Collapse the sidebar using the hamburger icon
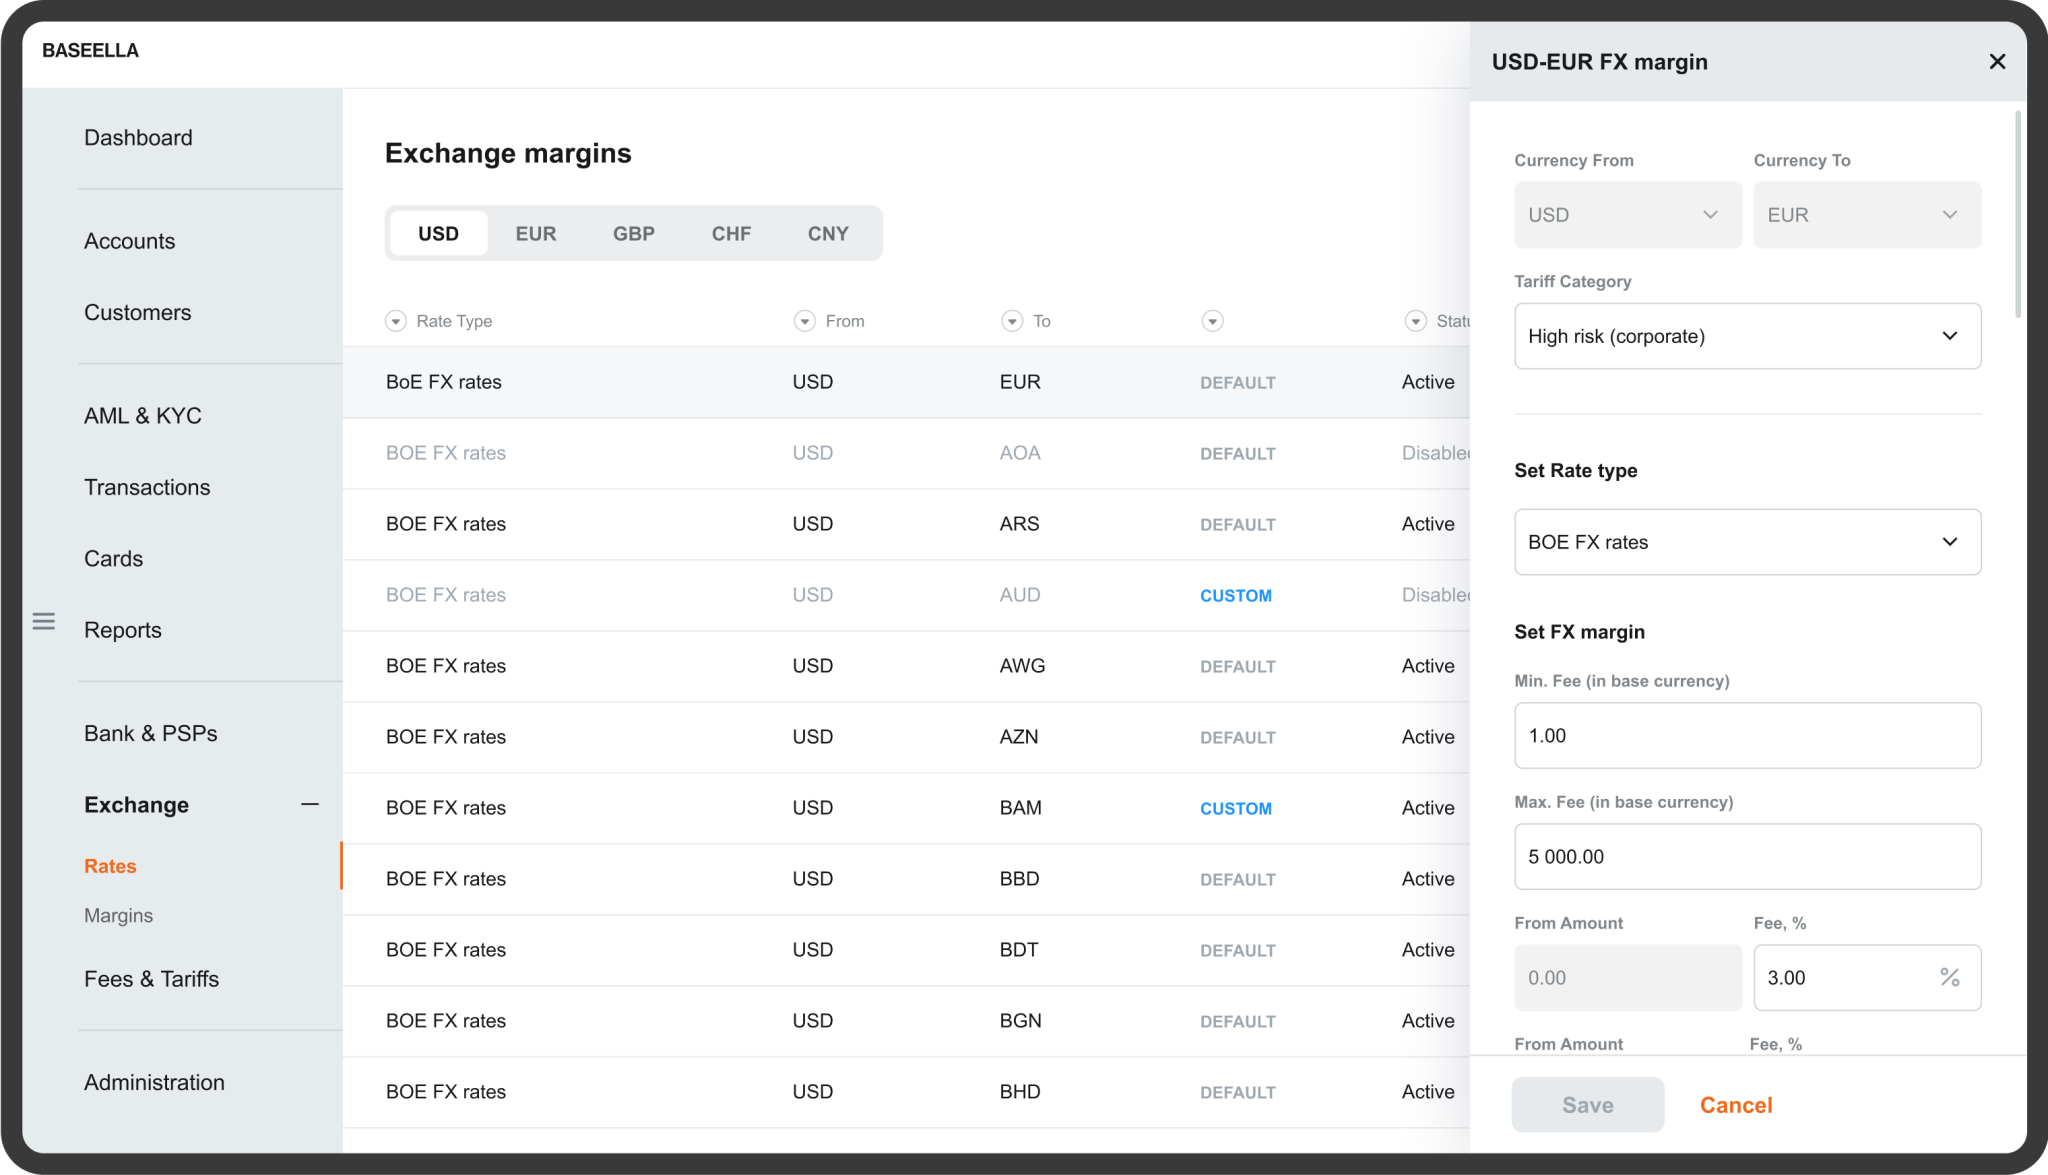 [x=44, y=621]
